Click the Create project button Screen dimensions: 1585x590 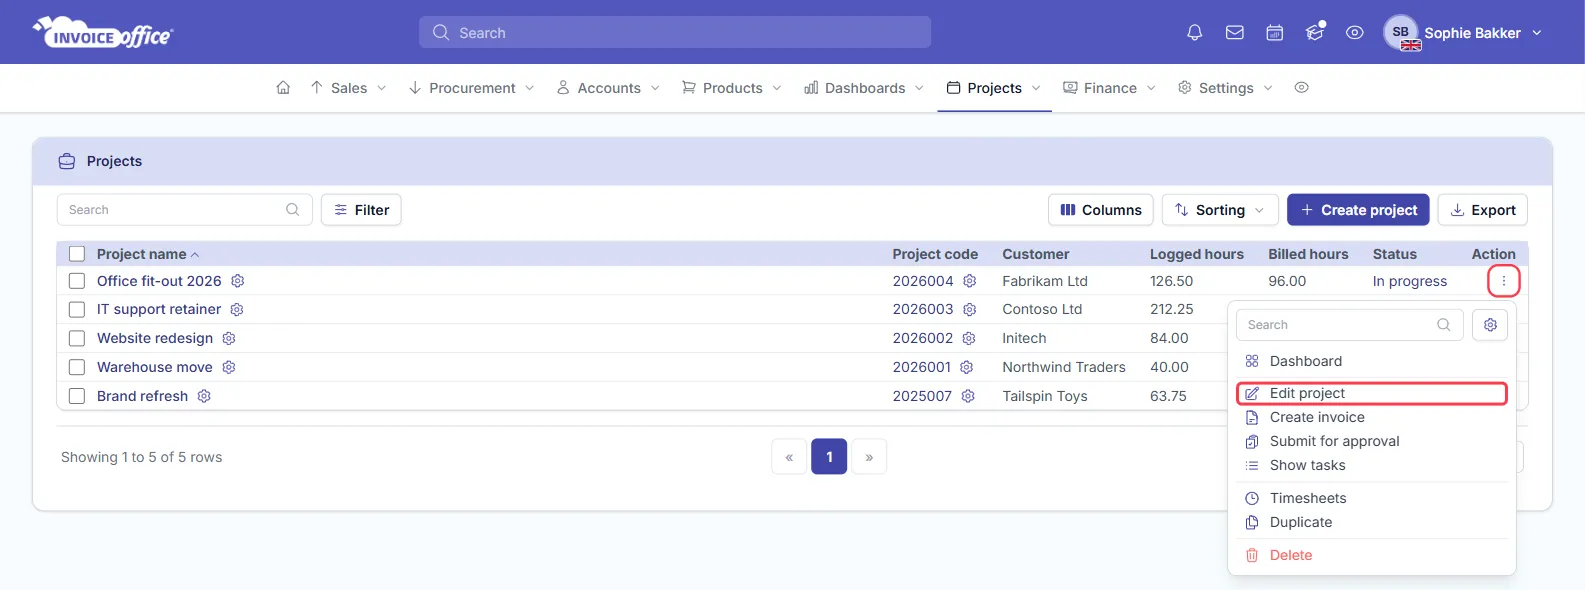[x=1358, y=210]
